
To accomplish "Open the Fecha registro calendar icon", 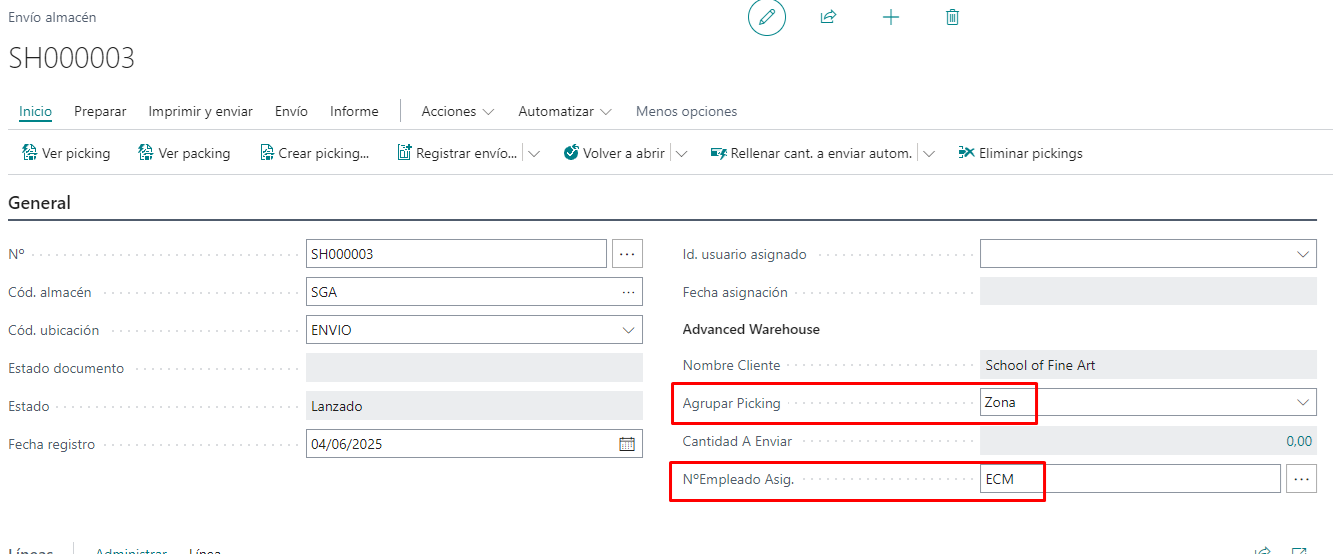I will (627, 444).
